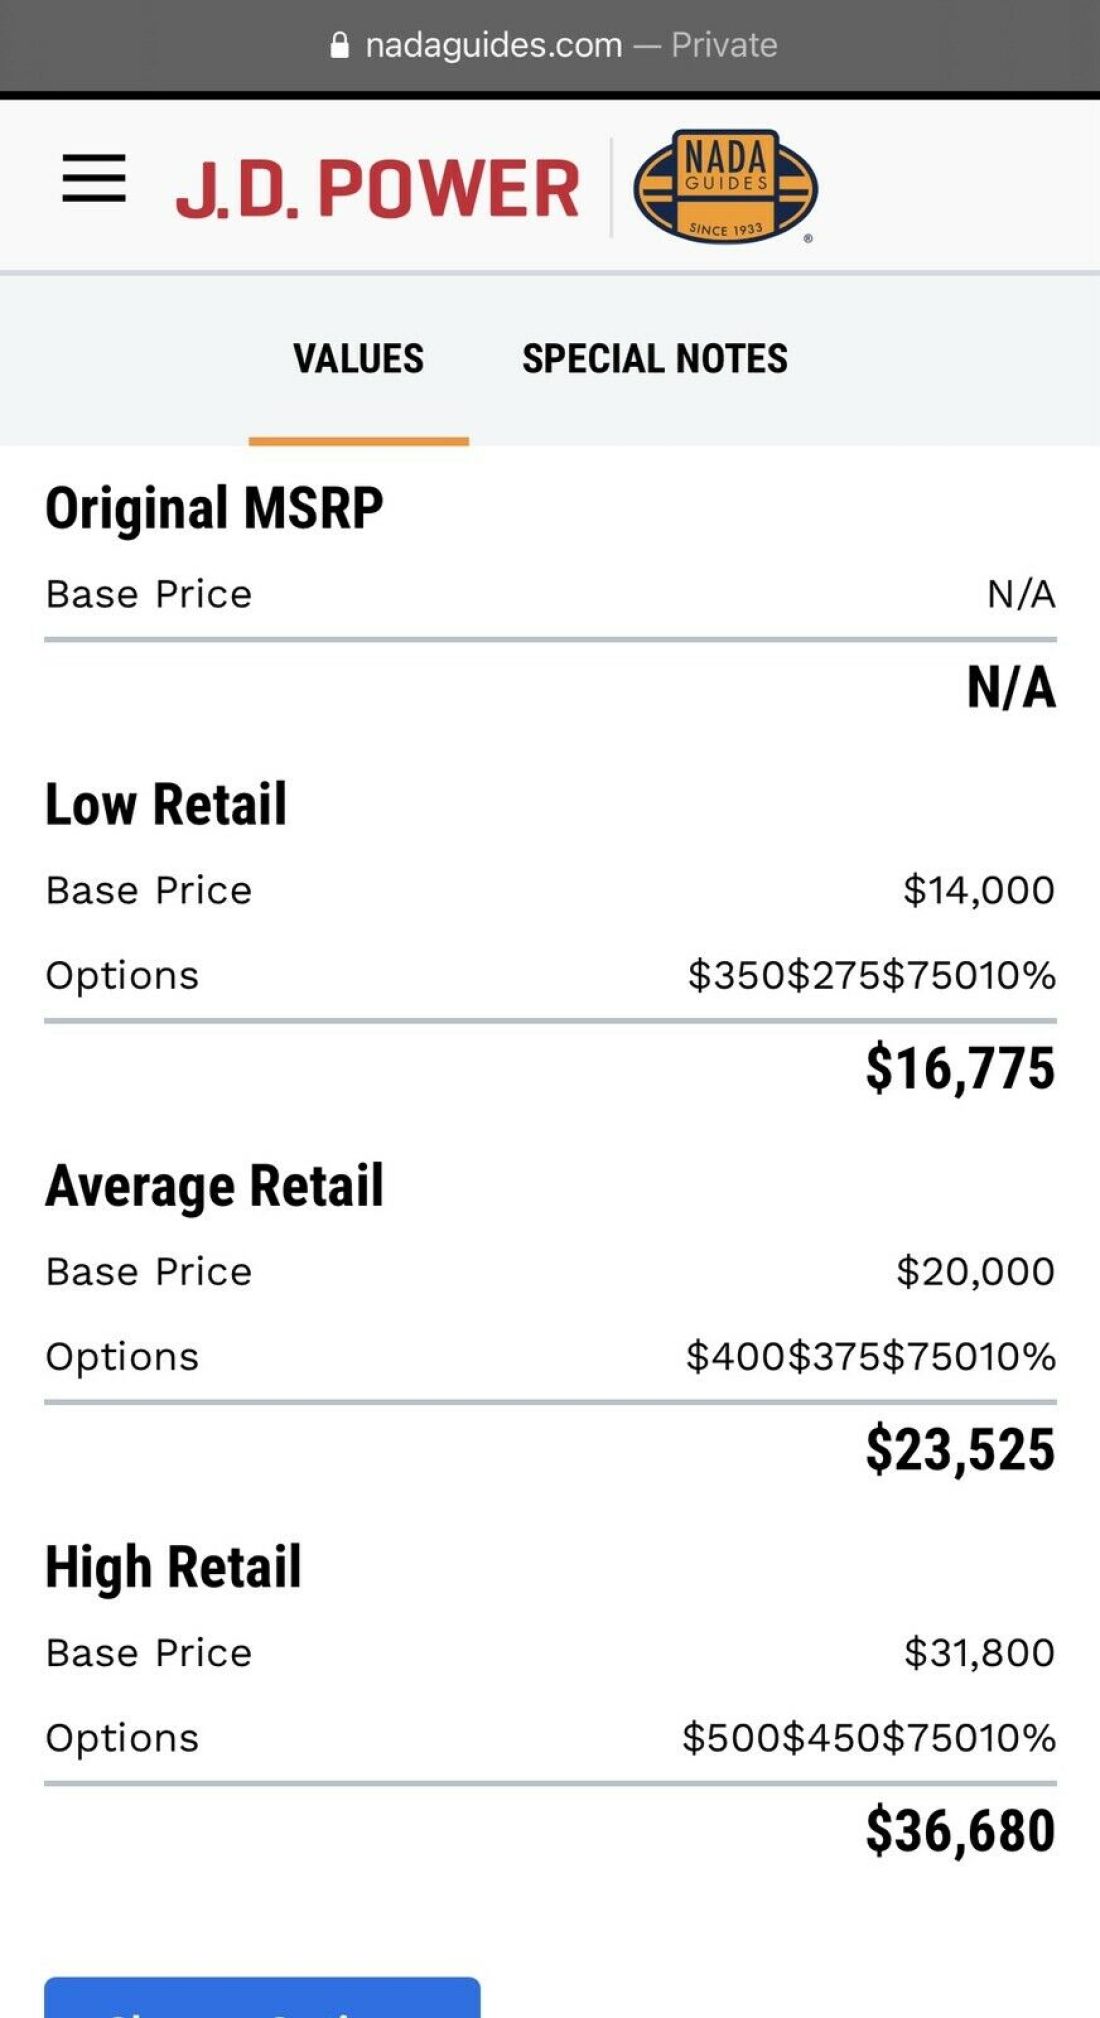The image size is (1100, 2018).
Task: Switch to the Values tab
Action: pyautogui.click(x=358, y=359)
